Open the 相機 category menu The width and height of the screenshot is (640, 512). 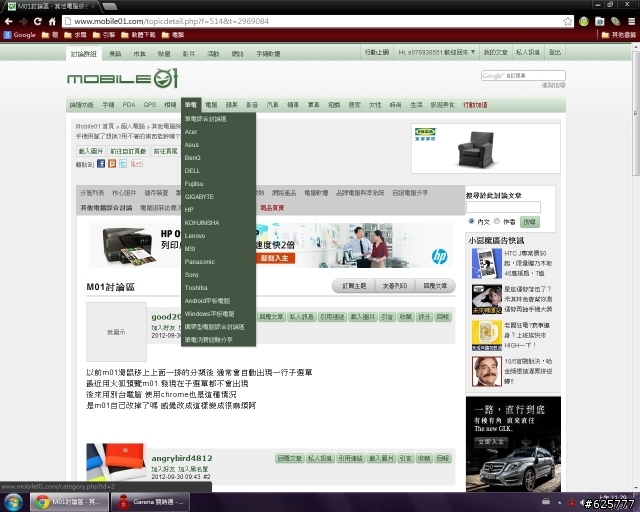(x=170, y=105)
